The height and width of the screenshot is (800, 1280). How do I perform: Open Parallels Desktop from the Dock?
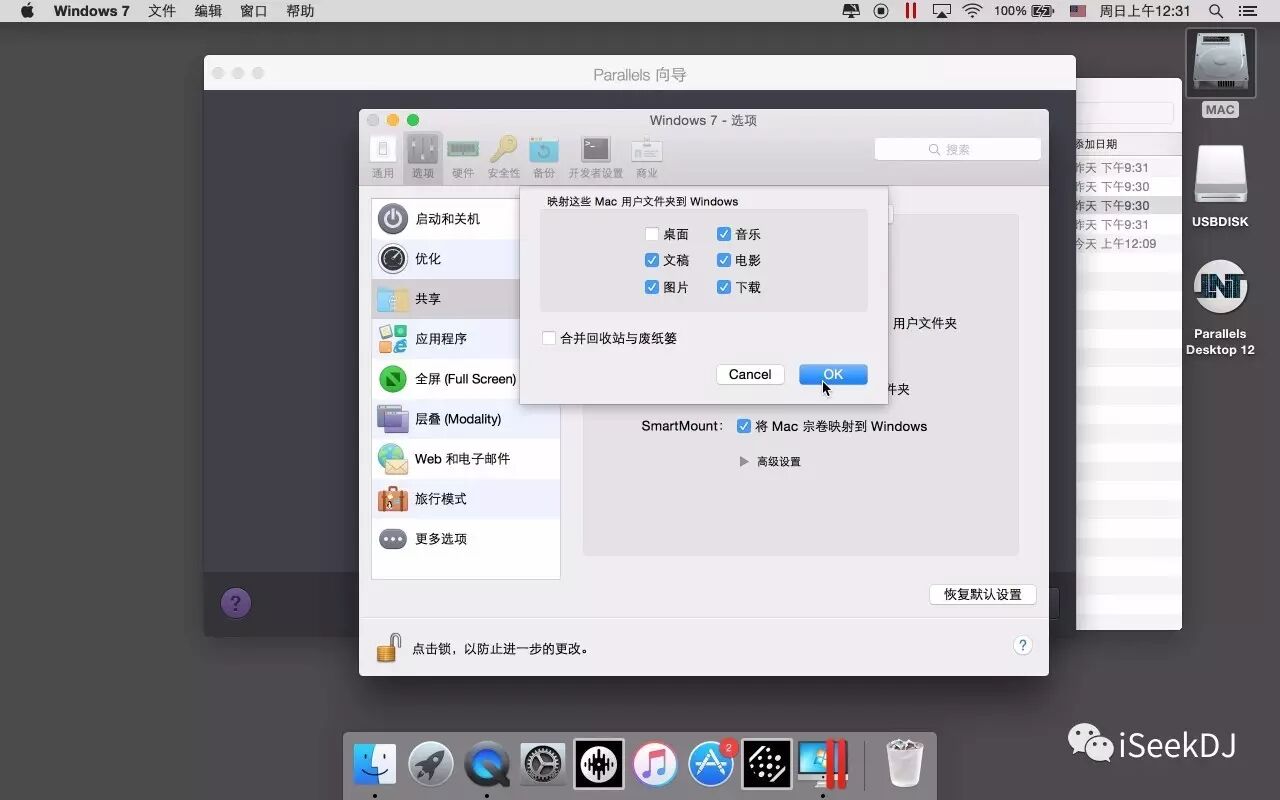click(x=823, y=765)
